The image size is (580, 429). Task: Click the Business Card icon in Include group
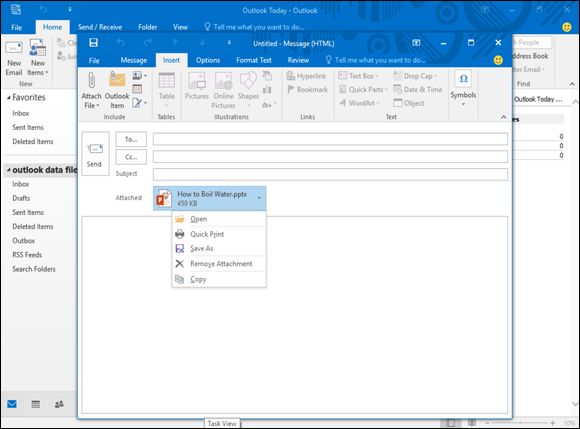tap(137, 75)
